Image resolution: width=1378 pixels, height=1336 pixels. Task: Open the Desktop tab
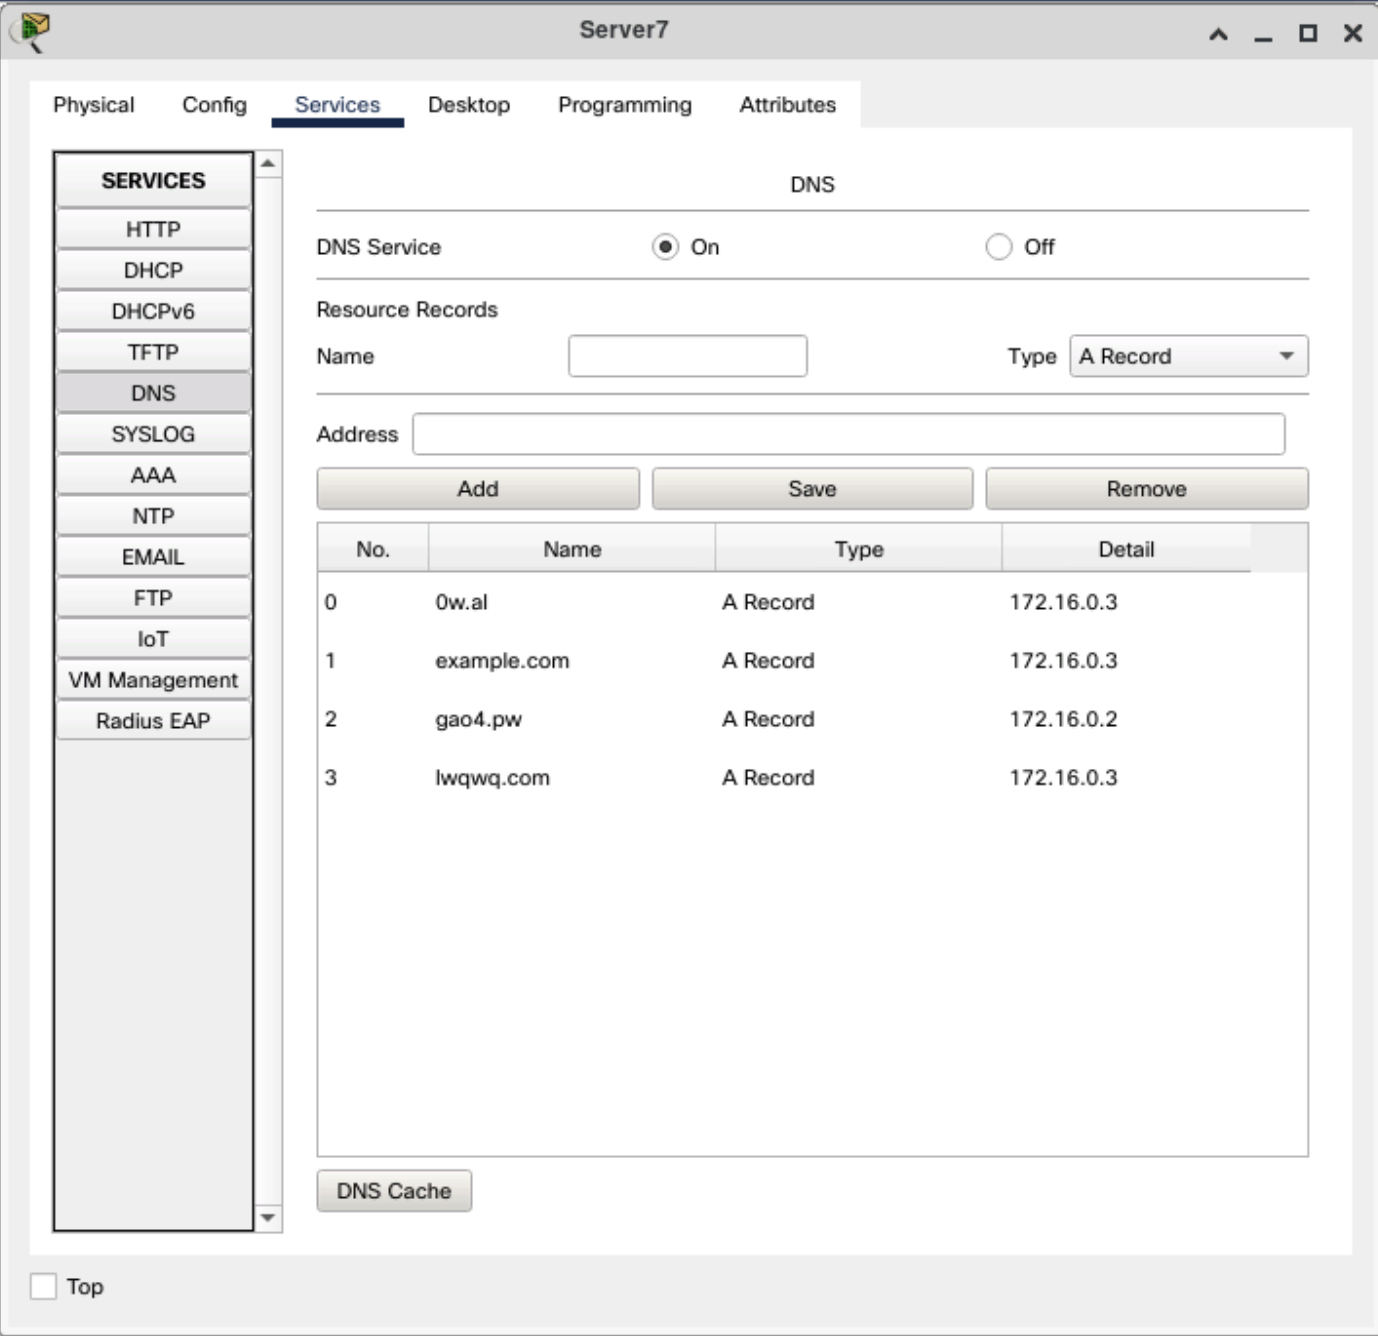468,105
